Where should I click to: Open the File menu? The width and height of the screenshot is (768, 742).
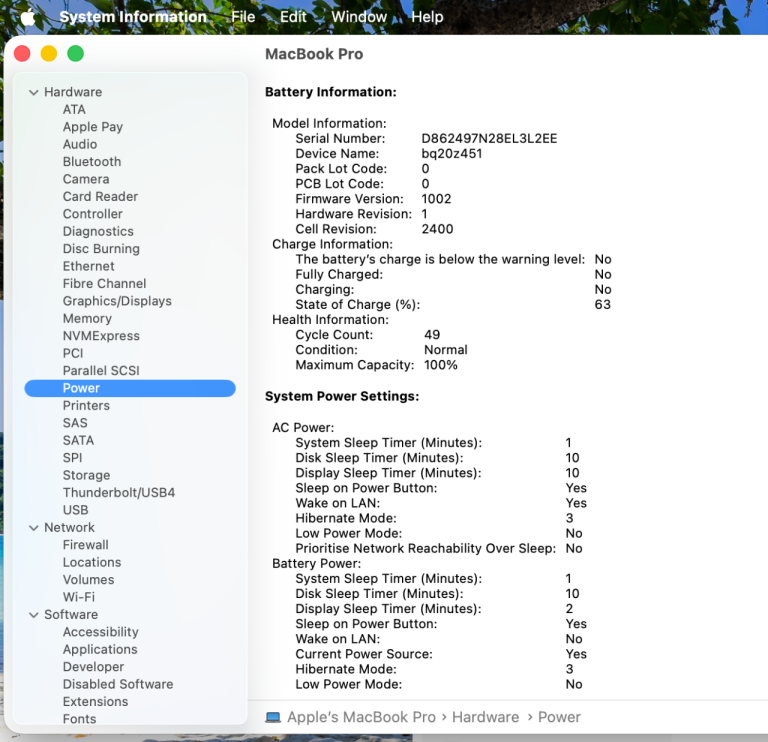[243, 17]
